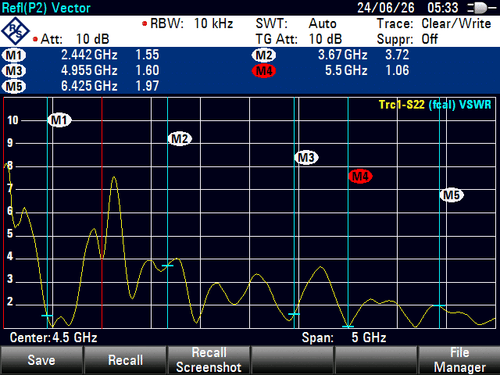The image size is (500, 375).
Task: Click the y-axis label 5
Action: [10, 234]
